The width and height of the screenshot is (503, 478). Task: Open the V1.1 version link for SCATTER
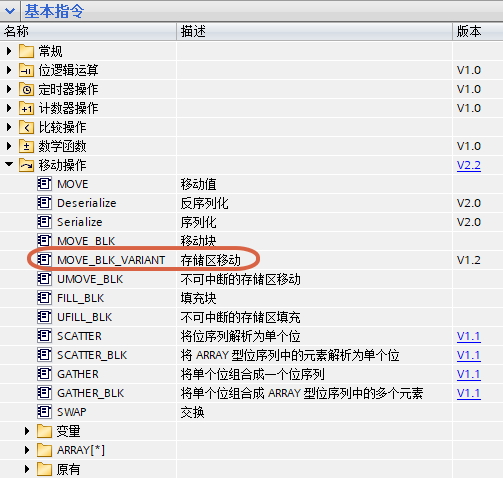click(469, 336)
